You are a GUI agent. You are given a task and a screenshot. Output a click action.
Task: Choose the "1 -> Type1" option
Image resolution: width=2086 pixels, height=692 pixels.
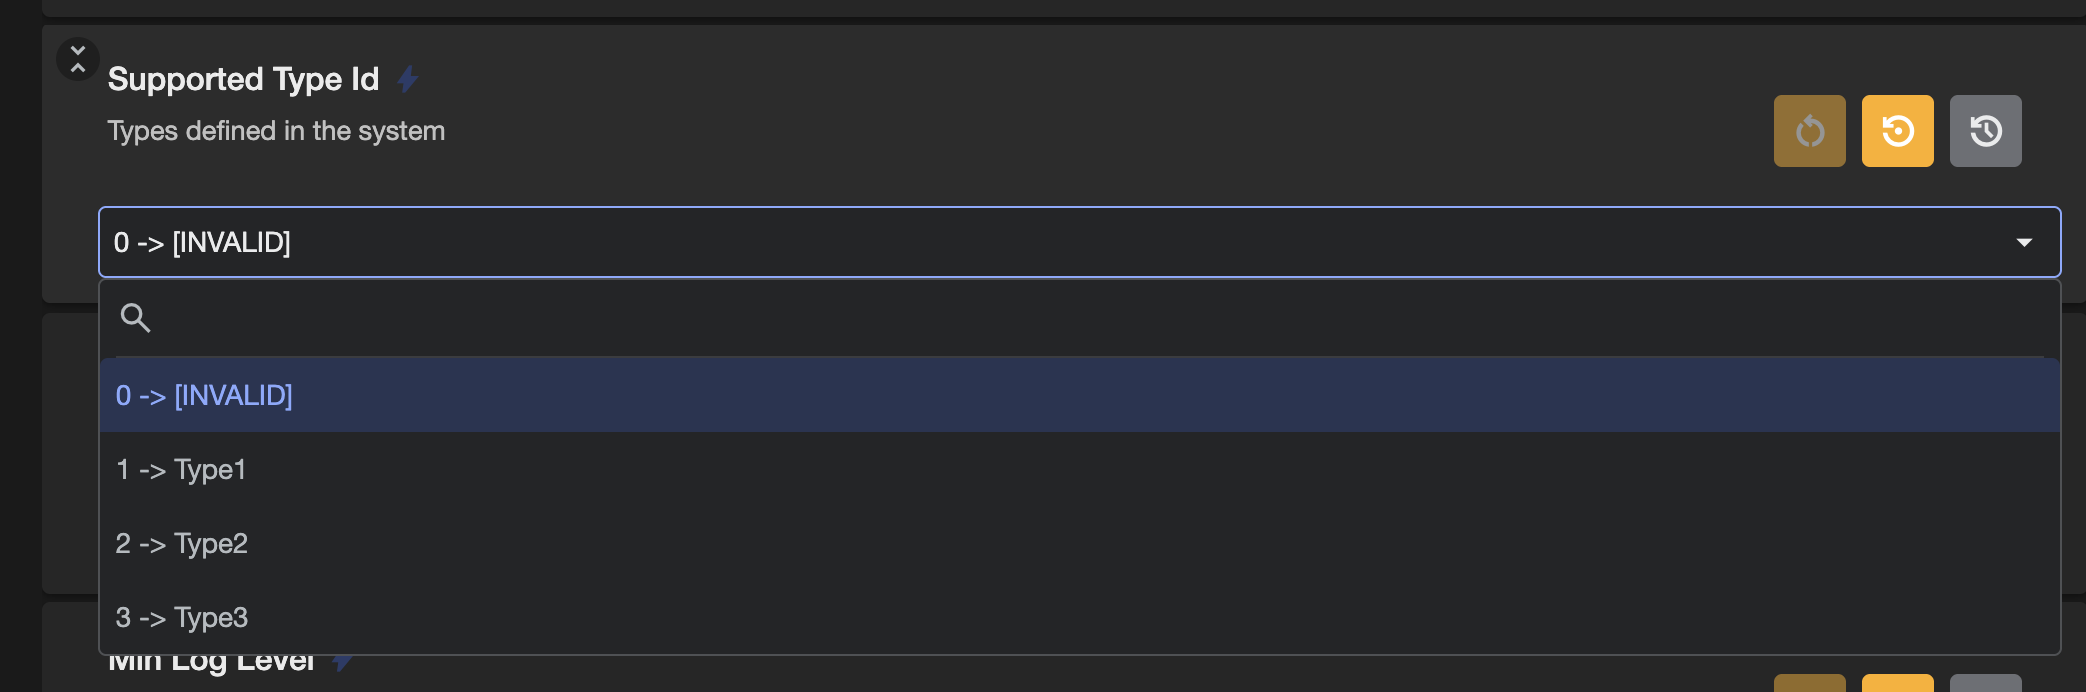181,470
